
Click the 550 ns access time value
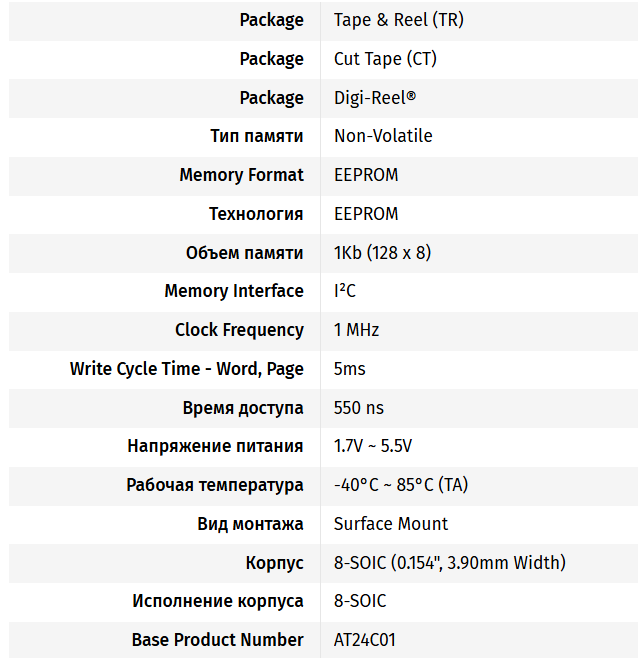(358, 408)
